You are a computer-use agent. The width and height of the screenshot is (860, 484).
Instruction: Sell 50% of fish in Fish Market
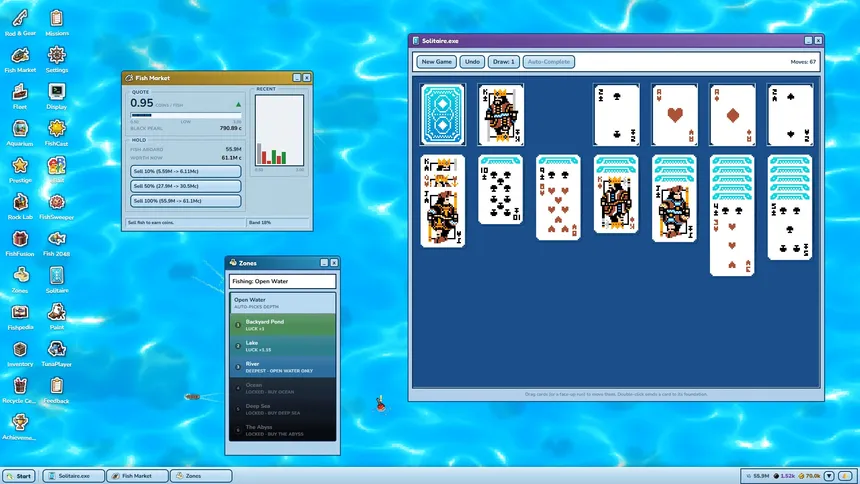click(185, 186)
